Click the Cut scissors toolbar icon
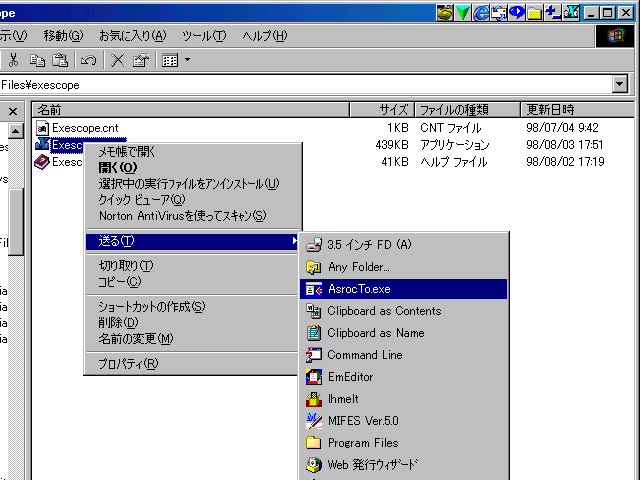 click(x=13, y=60)
